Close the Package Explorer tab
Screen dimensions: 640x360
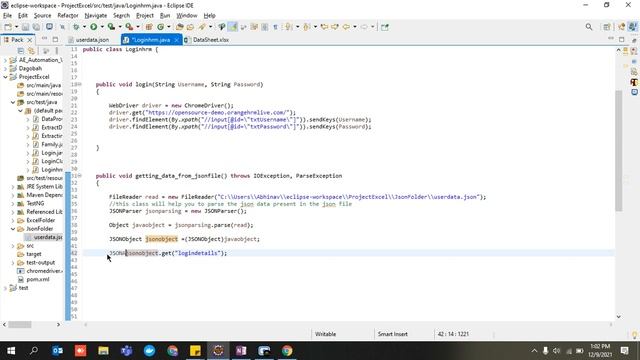point(29,40)
